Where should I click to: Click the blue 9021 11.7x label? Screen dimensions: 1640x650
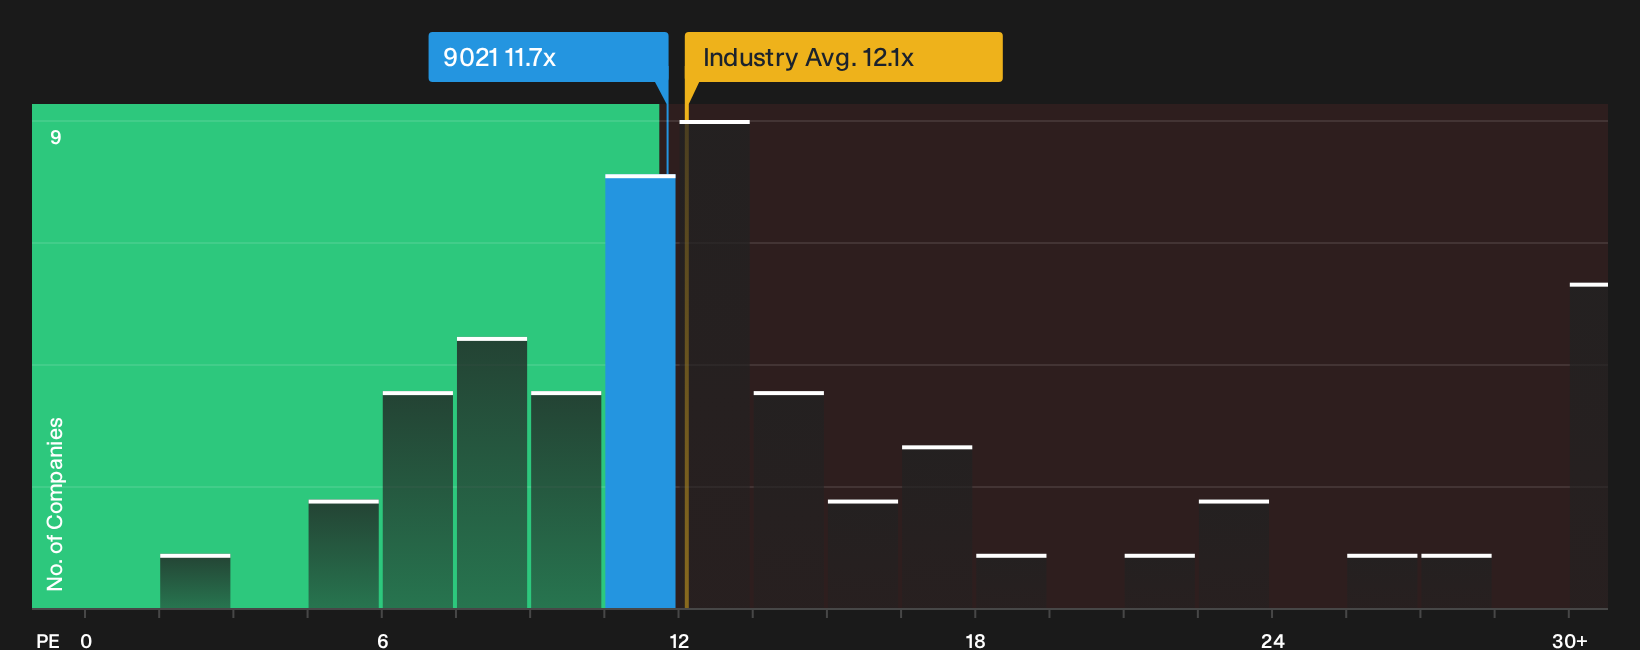pos(548,57)
